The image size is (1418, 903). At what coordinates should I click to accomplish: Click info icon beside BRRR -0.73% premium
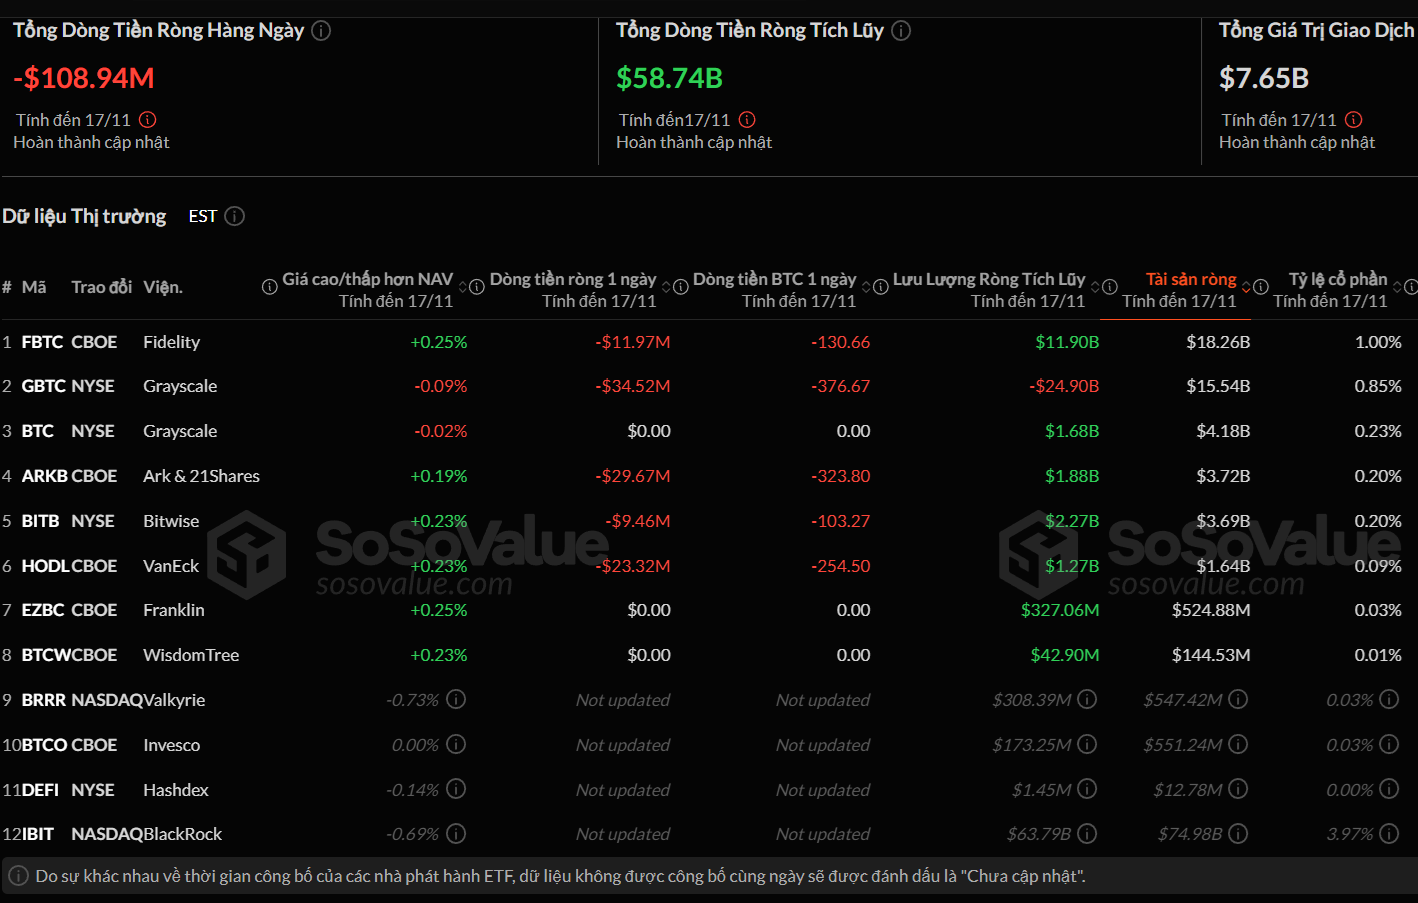pyautogui.click(x=456, y=699)
